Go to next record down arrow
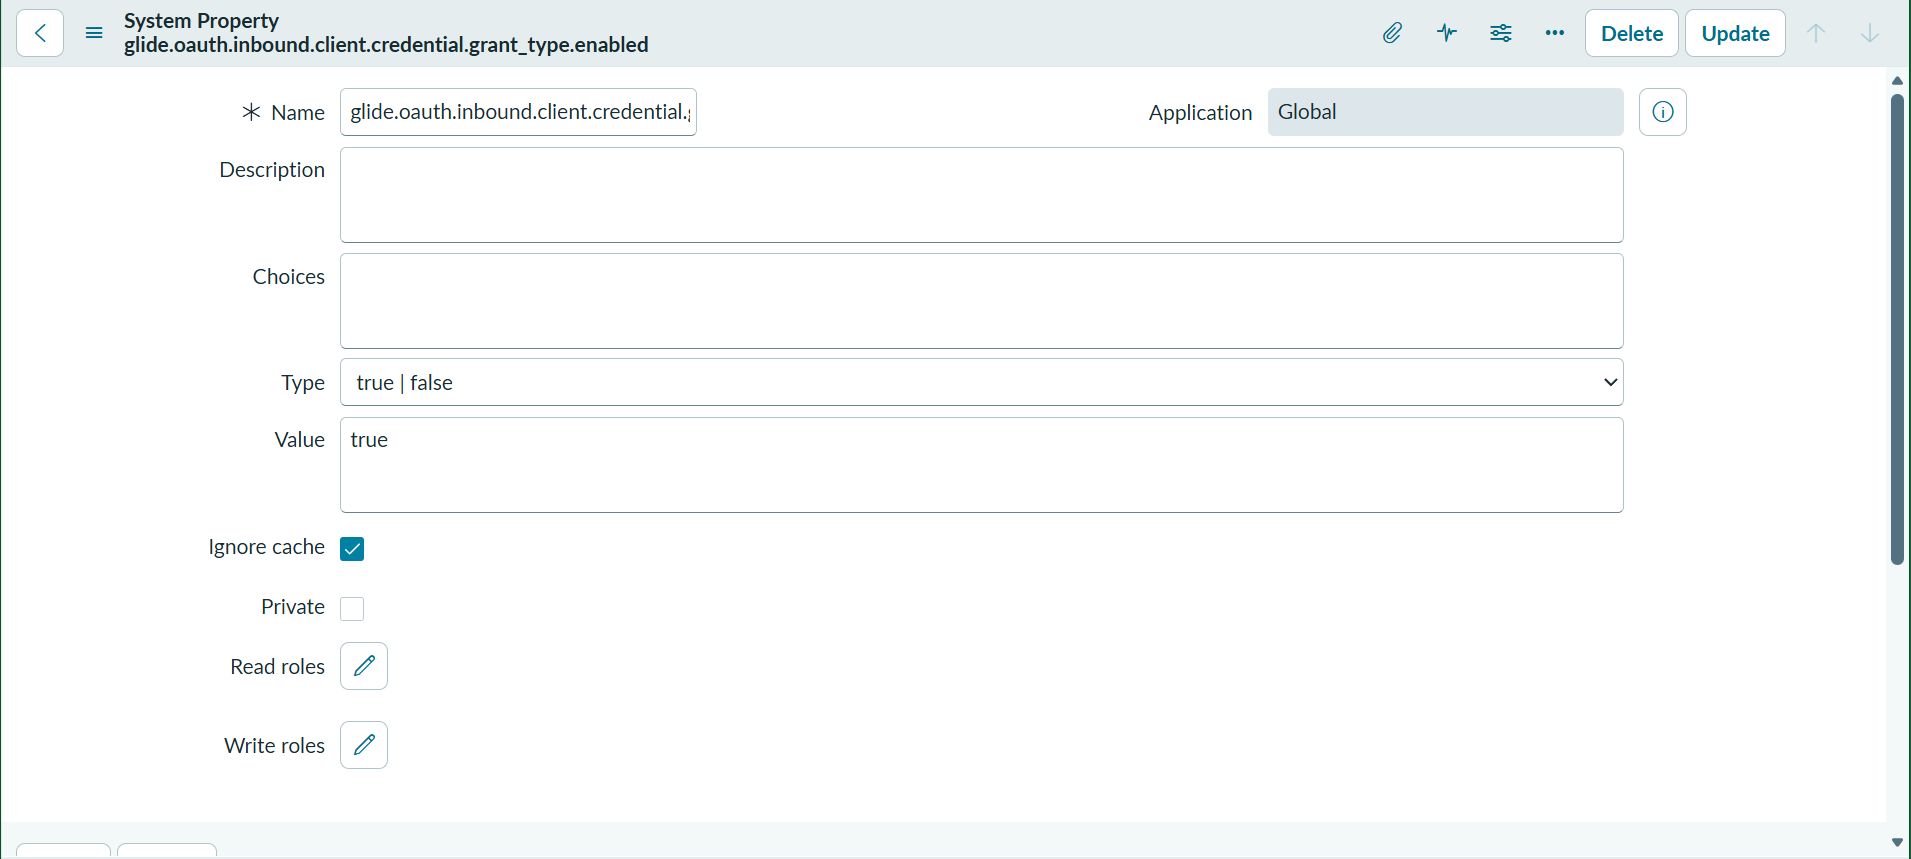This screenshot has width=1911, height=859. click(1870, 33)
